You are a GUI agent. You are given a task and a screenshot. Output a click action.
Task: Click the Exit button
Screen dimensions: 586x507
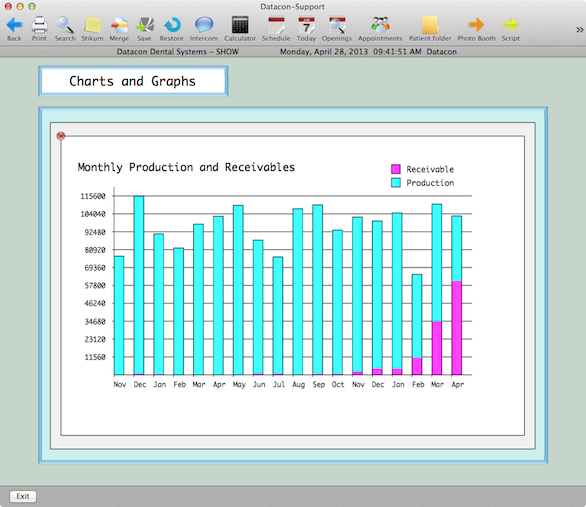pos(23,496)
